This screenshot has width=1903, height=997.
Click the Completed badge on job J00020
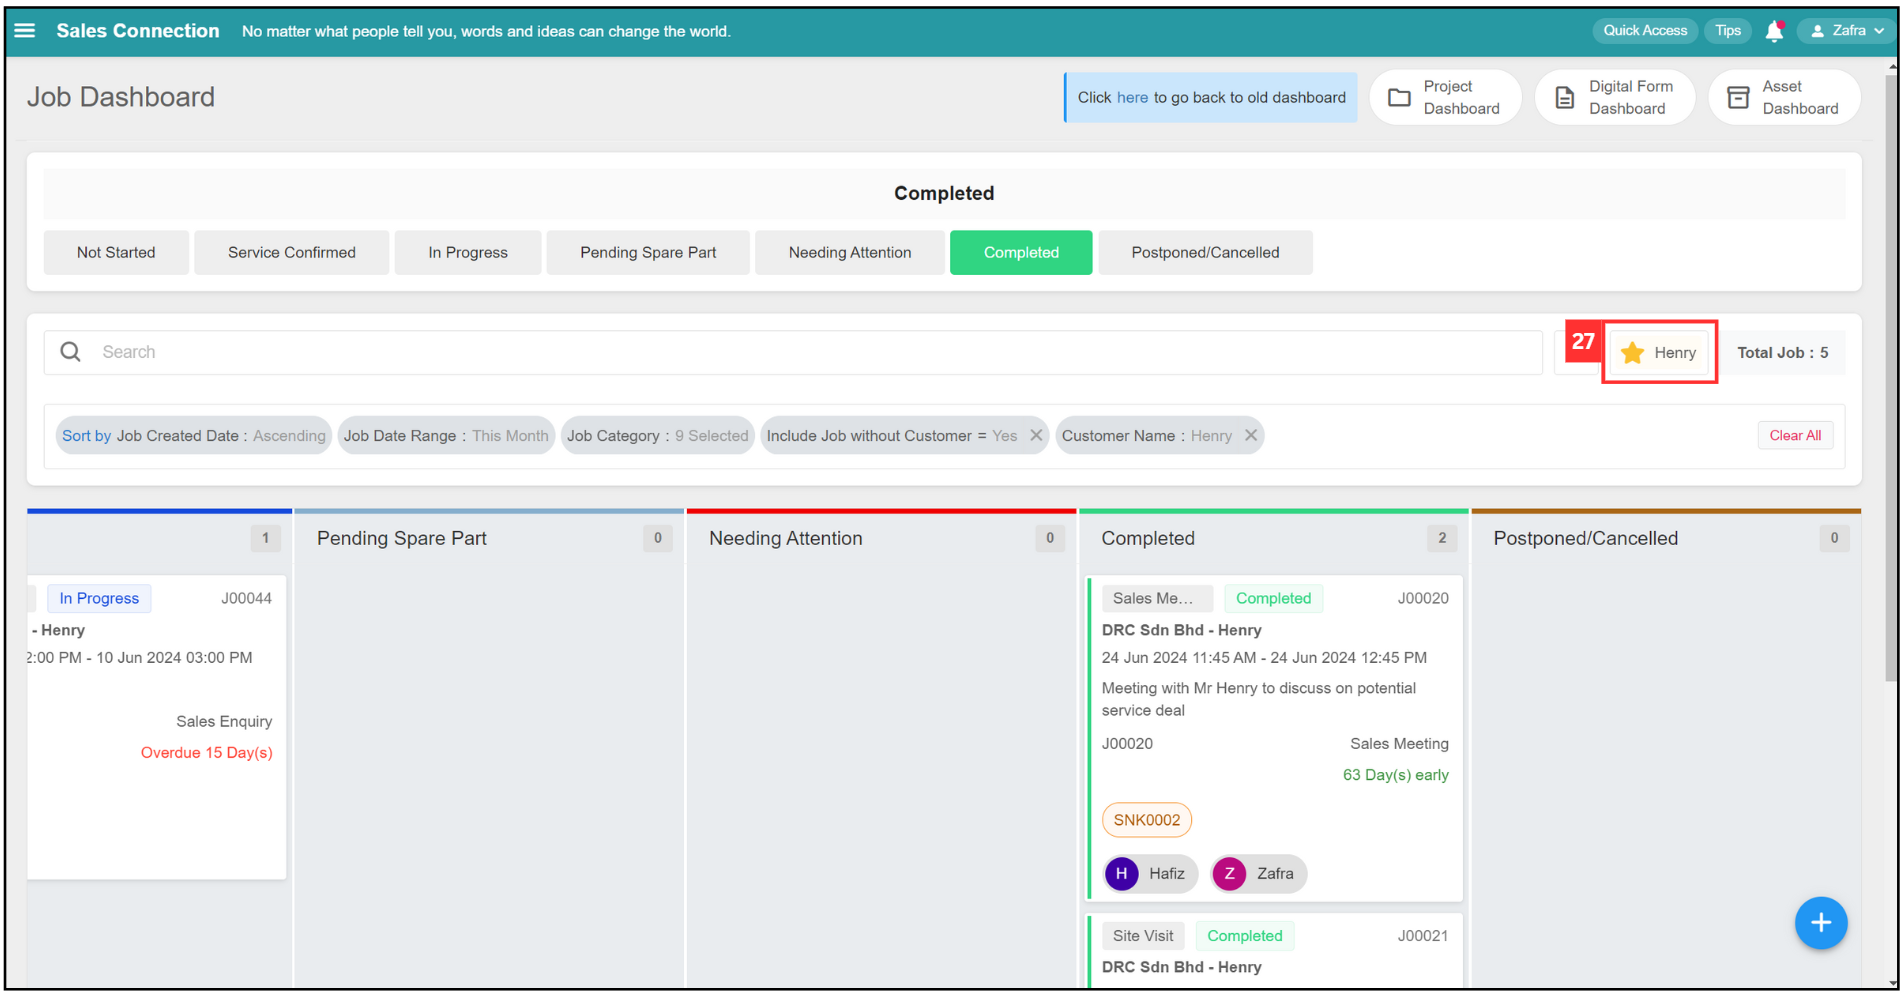[x=1273, y=598]
